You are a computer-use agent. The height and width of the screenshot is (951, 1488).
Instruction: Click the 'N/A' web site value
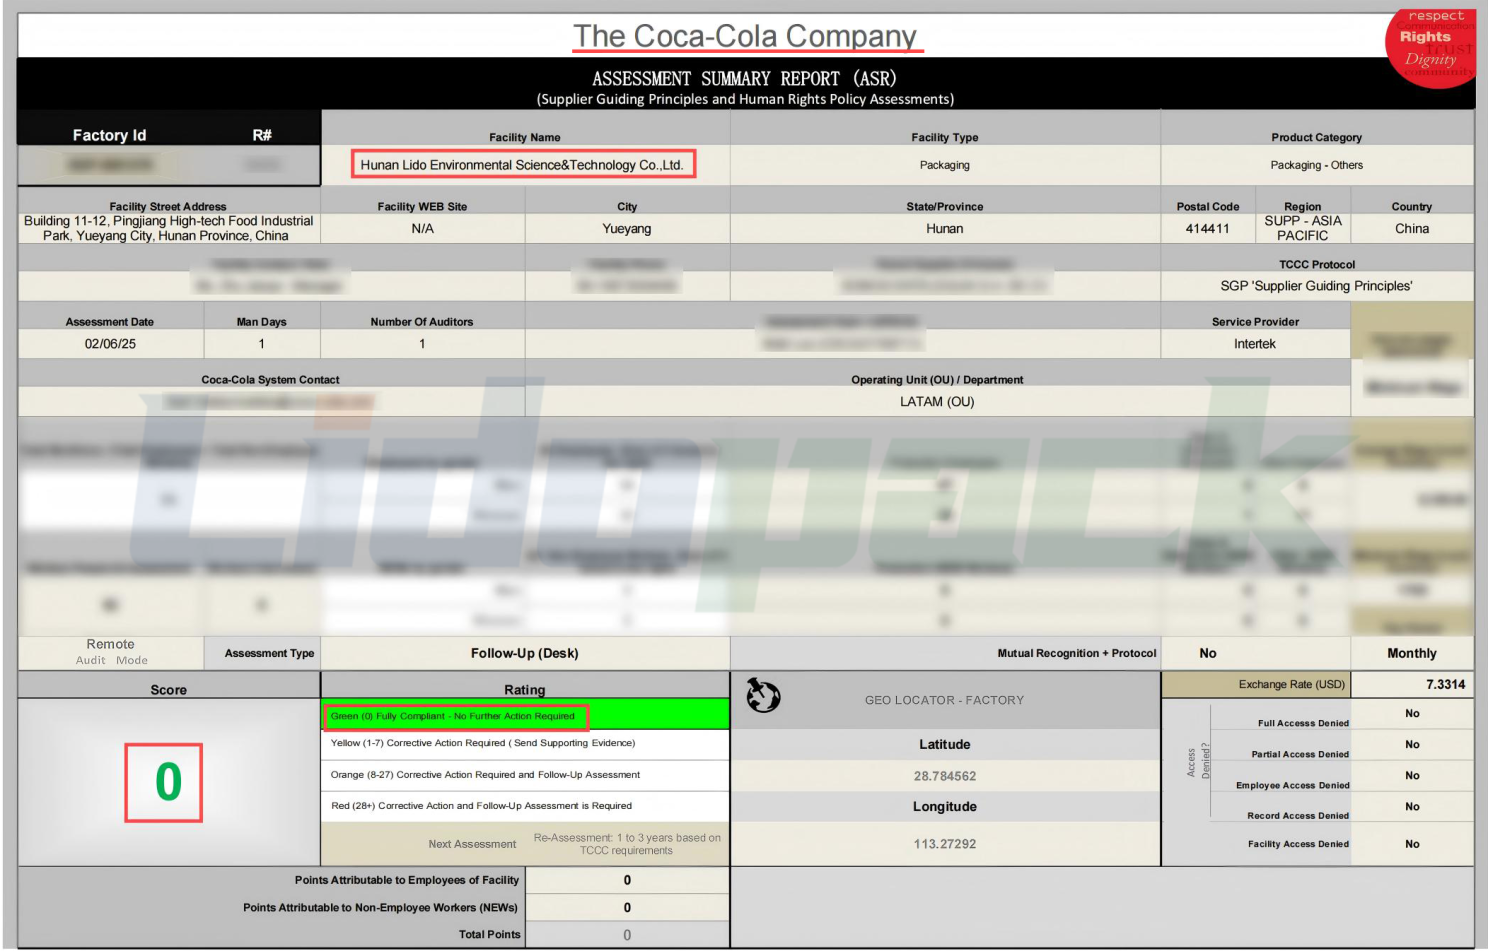[423, 228]
